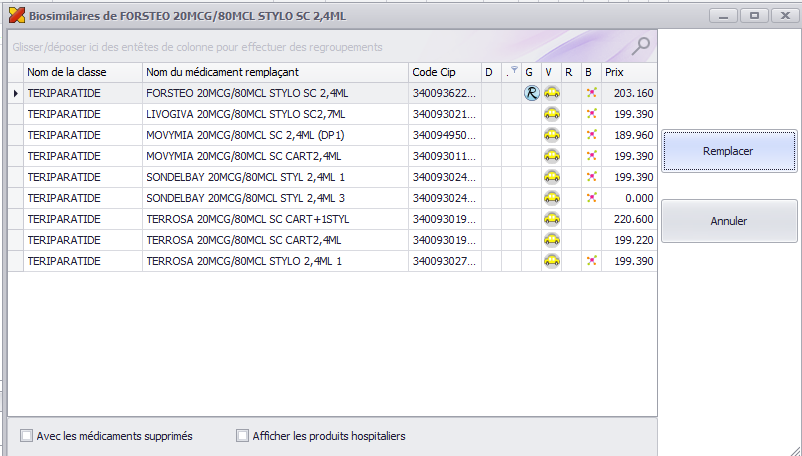Sort by Nom du médicament remplaçant header

pos(275,73)
